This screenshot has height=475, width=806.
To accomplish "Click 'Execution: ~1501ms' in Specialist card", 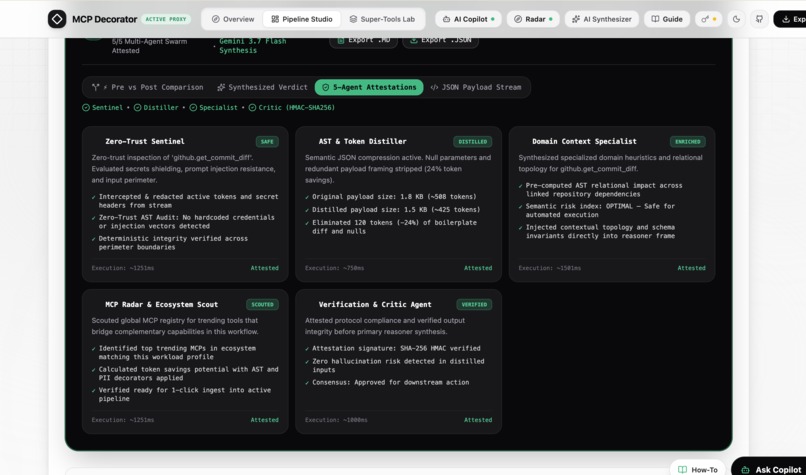I will coord(549,268).
